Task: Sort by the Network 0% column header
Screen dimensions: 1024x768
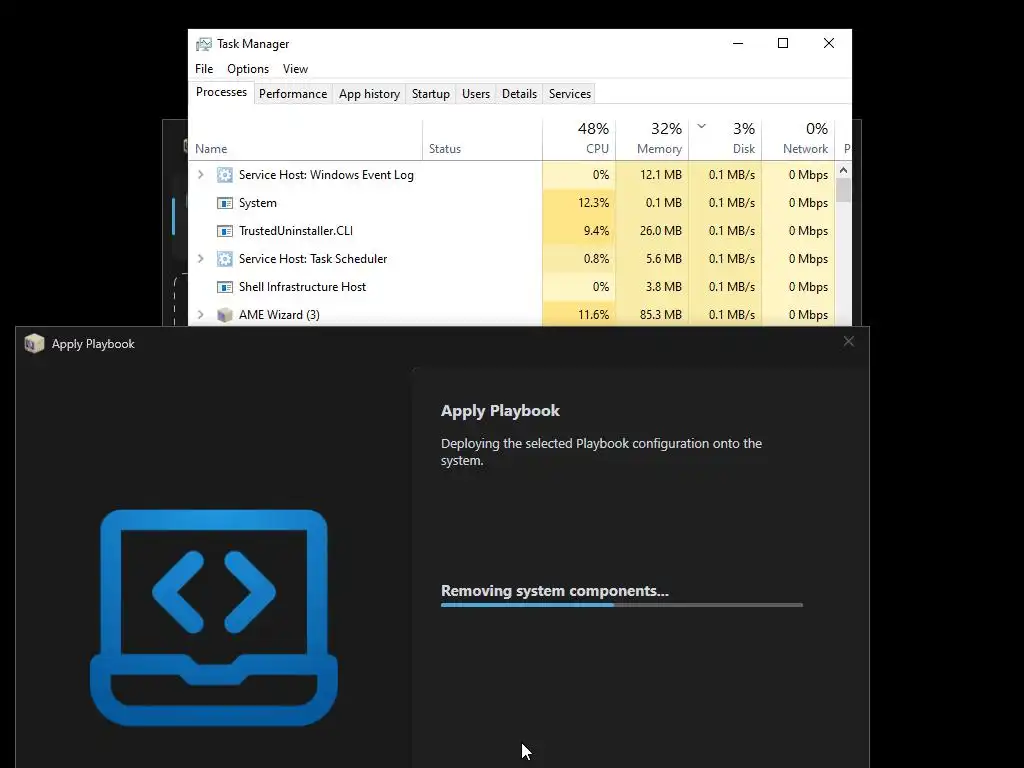Action: (798, 140)
